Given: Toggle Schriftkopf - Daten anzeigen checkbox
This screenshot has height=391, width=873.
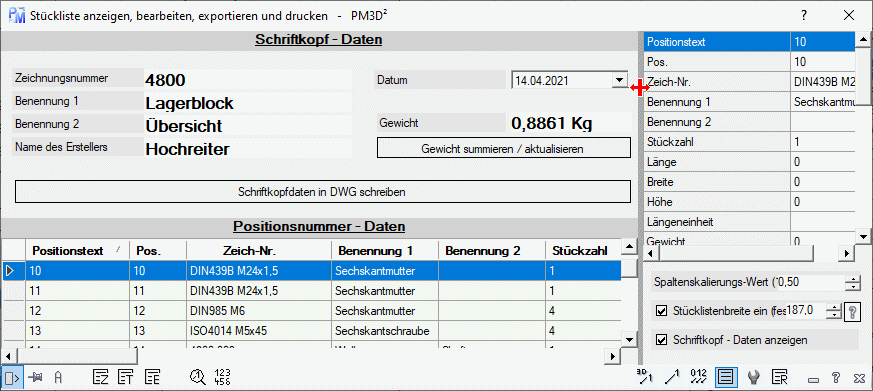Looking at the screenshot, I should [x=661, y=339].
